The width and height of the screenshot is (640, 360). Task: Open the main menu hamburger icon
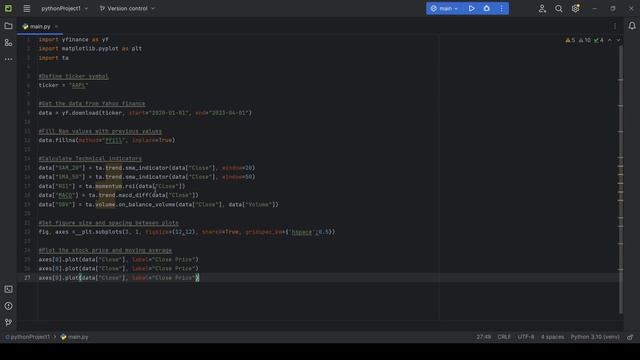point(27,8)
